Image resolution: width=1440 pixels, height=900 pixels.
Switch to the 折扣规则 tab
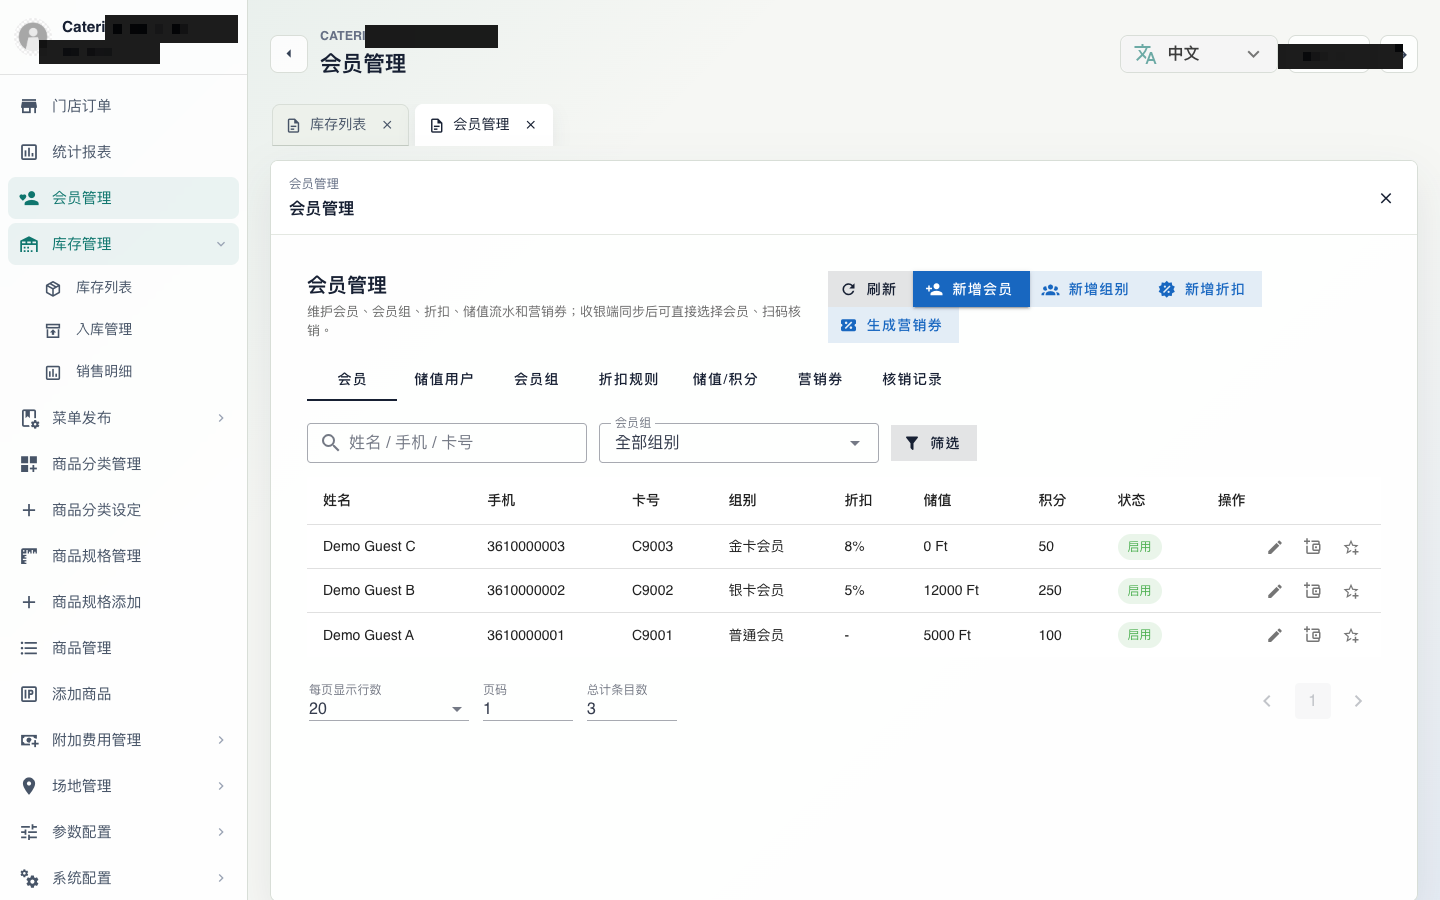click(x=628, y=380)
